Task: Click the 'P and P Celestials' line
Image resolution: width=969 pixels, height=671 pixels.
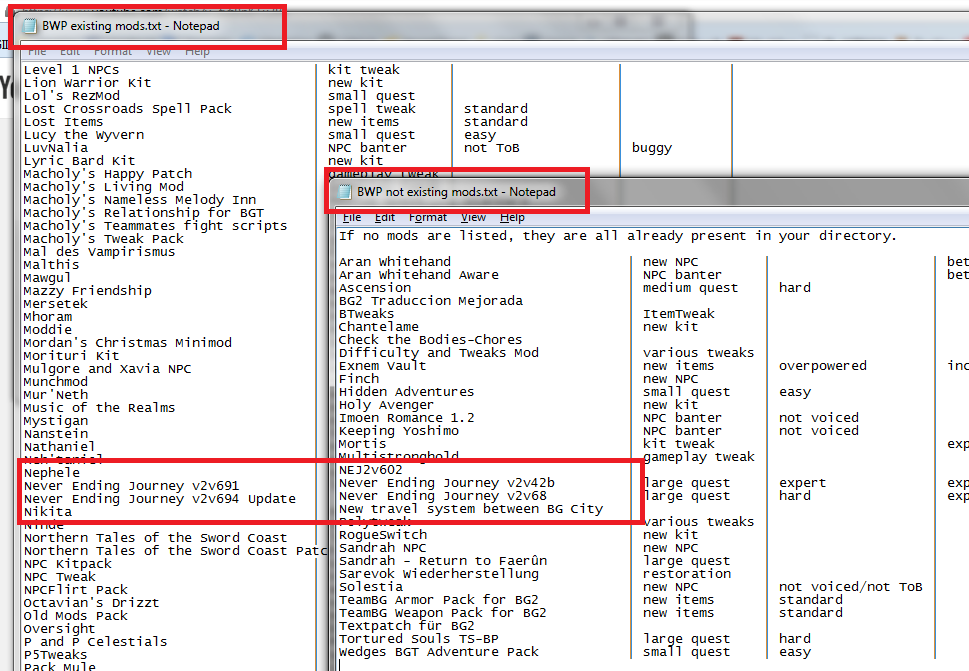Action: (x=95, y=641)
